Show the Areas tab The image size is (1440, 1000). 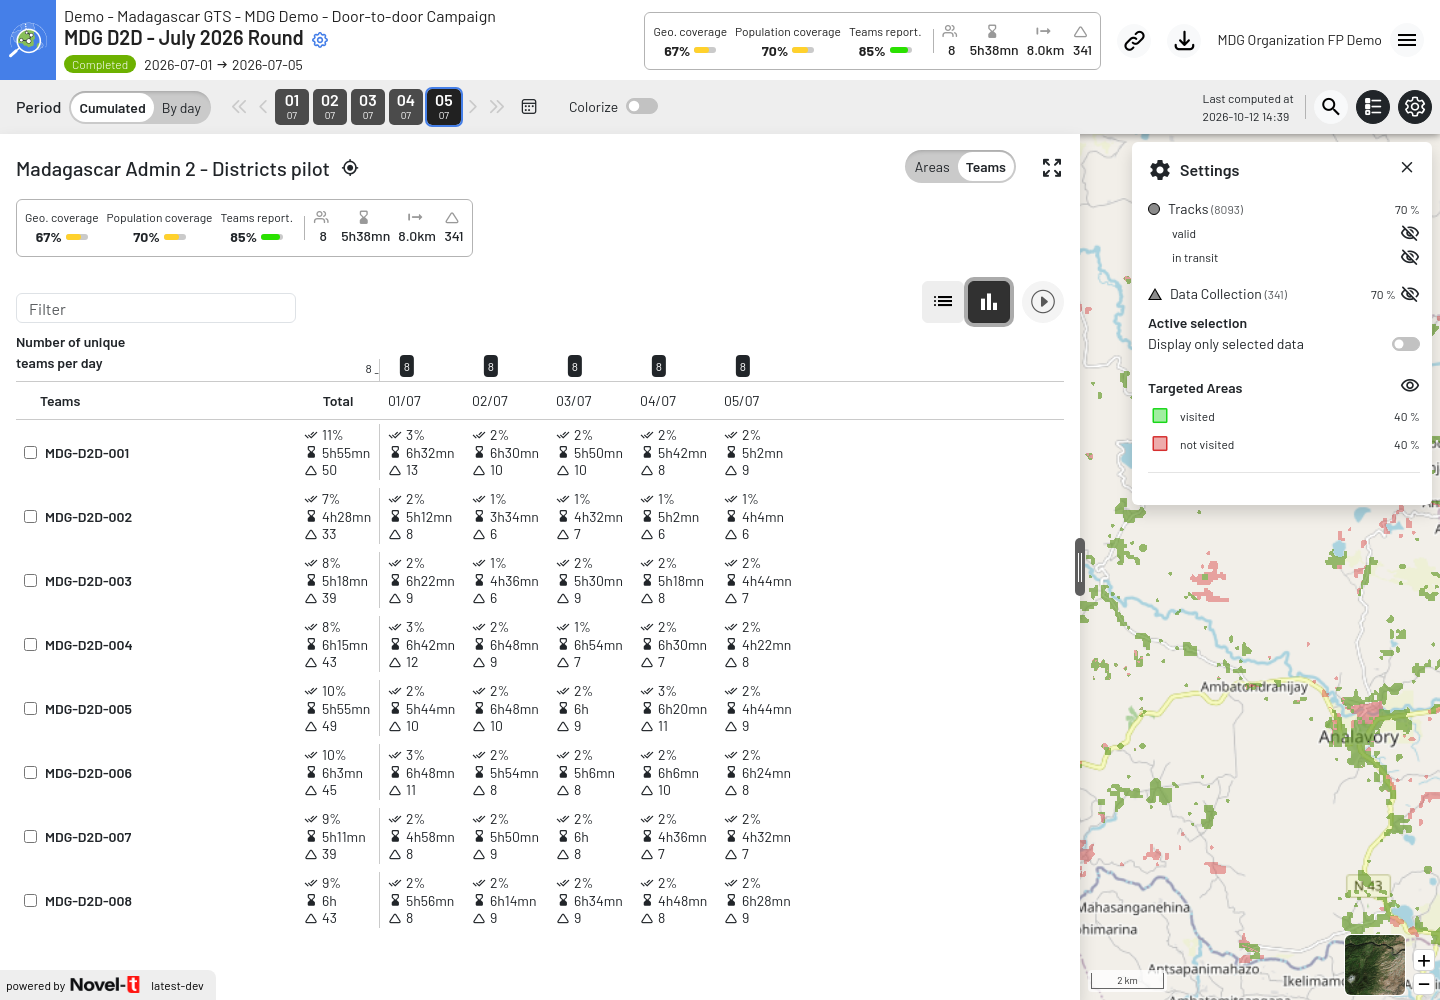tap(932, 167)
